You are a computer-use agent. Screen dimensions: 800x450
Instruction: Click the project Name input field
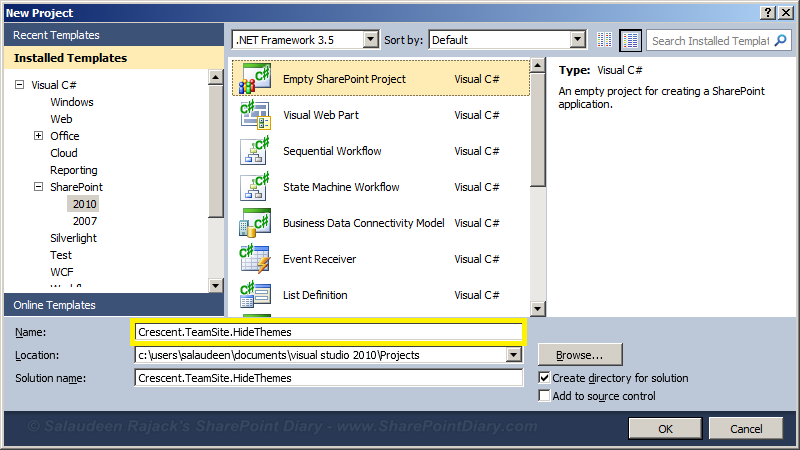click(329, 332)
